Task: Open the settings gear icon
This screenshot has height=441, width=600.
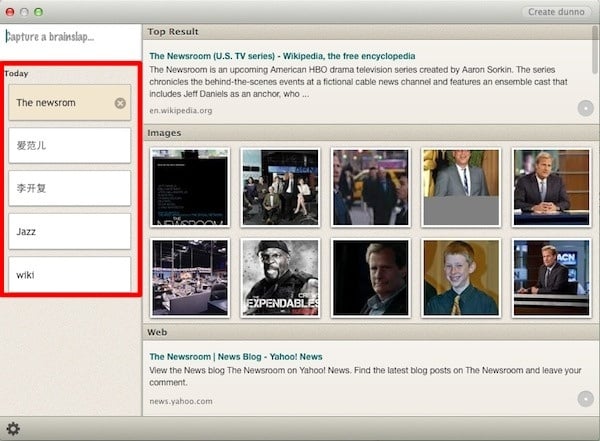Action: click(14, 429)
